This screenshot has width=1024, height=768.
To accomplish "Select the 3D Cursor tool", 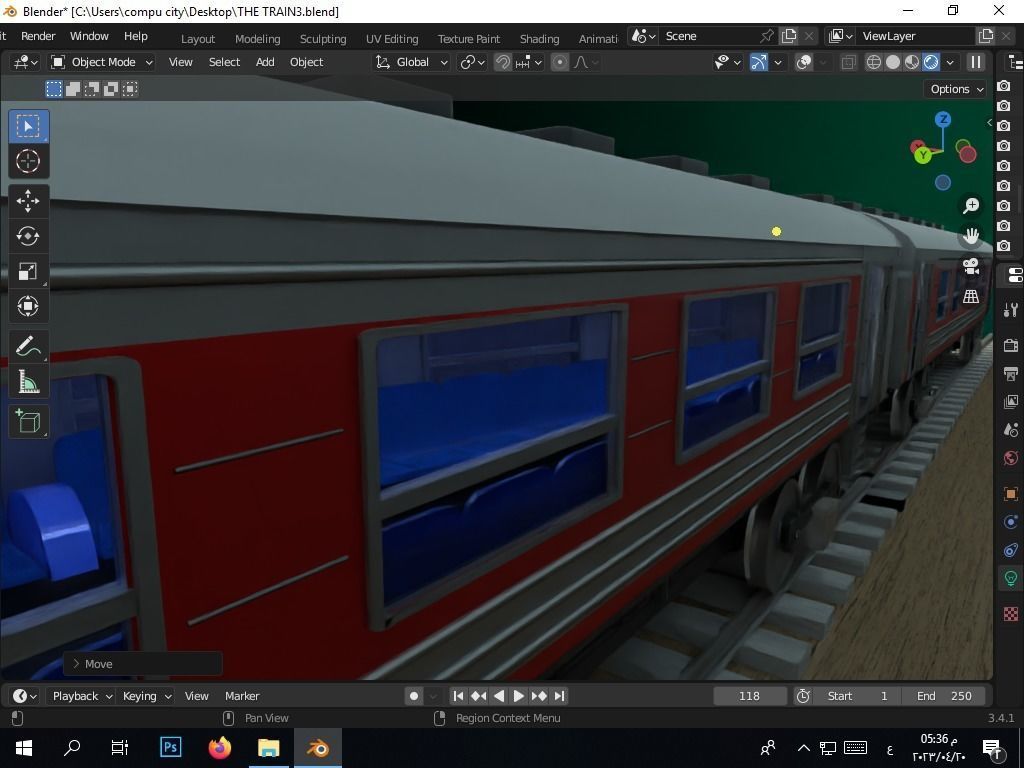I will tap(28, 161).
